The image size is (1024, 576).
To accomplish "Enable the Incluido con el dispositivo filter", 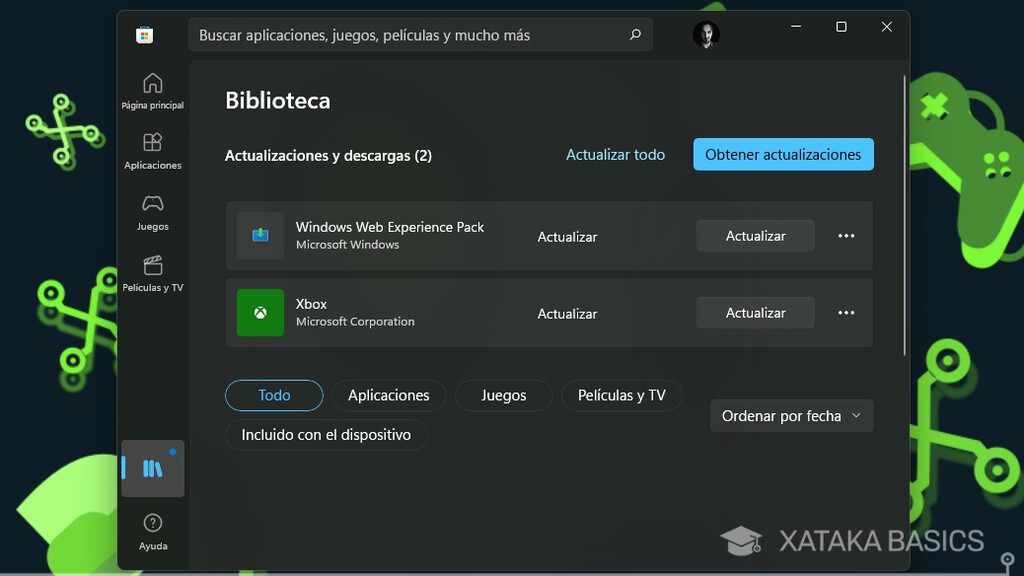I will pos(326,435).
